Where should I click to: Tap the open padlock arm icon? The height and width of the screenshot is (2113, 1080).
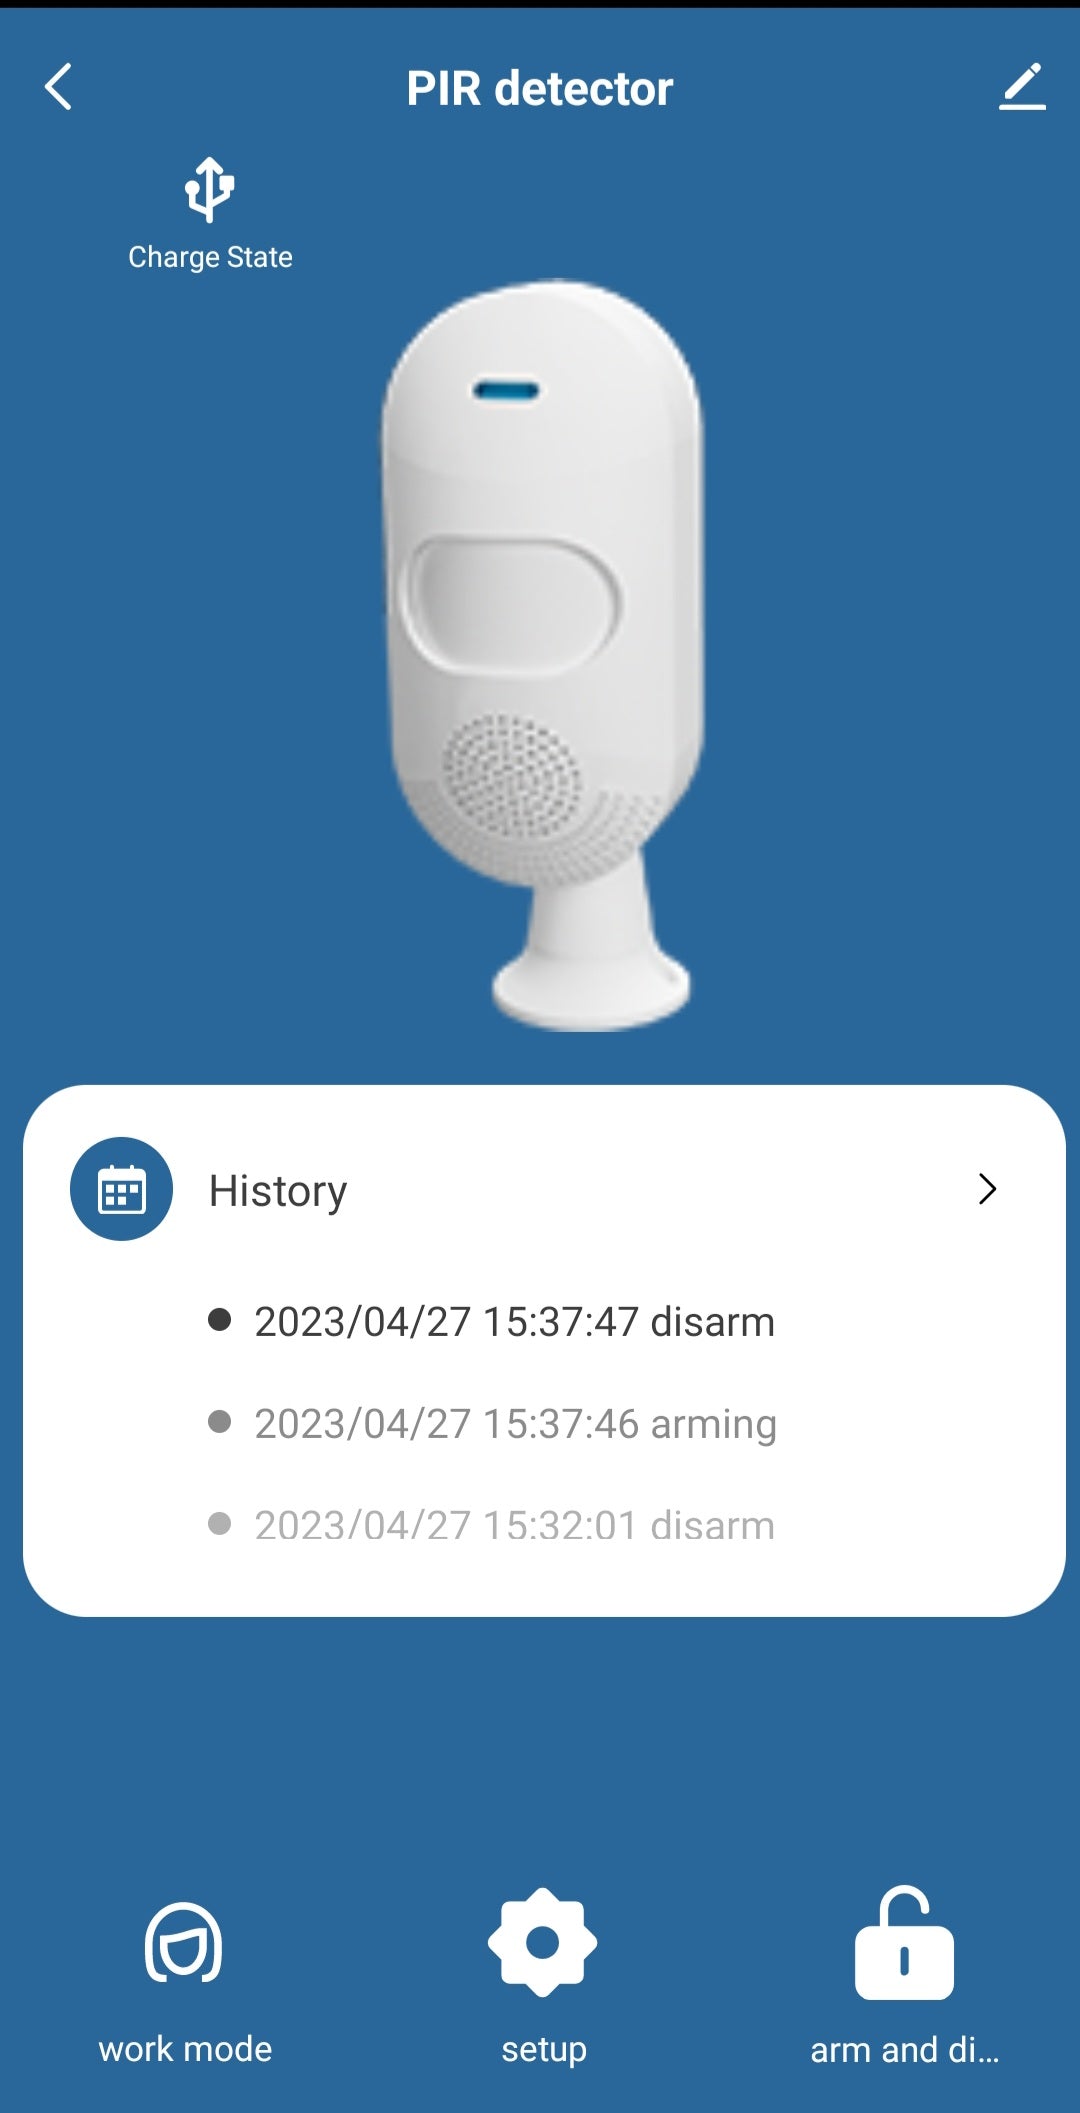(904, 1942)
